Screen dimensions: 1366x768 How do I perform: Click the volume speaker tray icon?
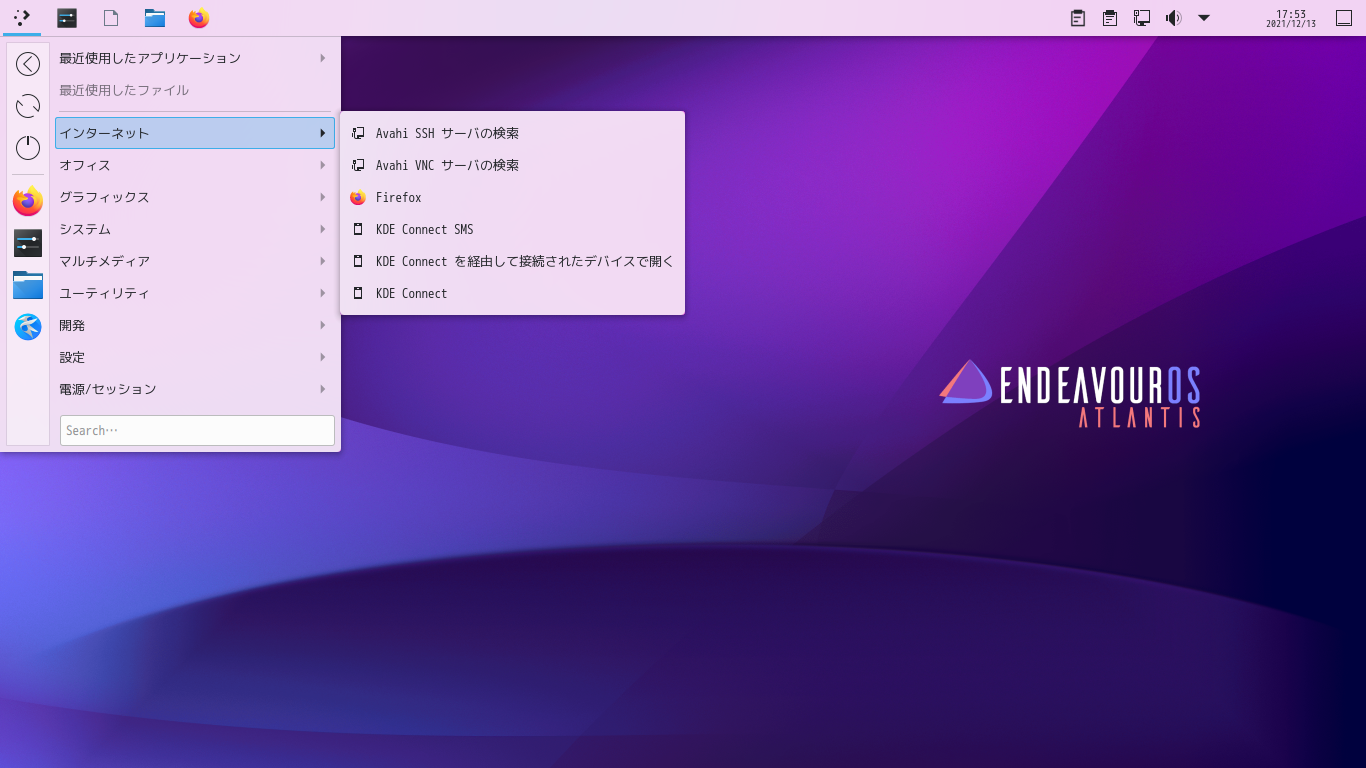[1174, 18]
